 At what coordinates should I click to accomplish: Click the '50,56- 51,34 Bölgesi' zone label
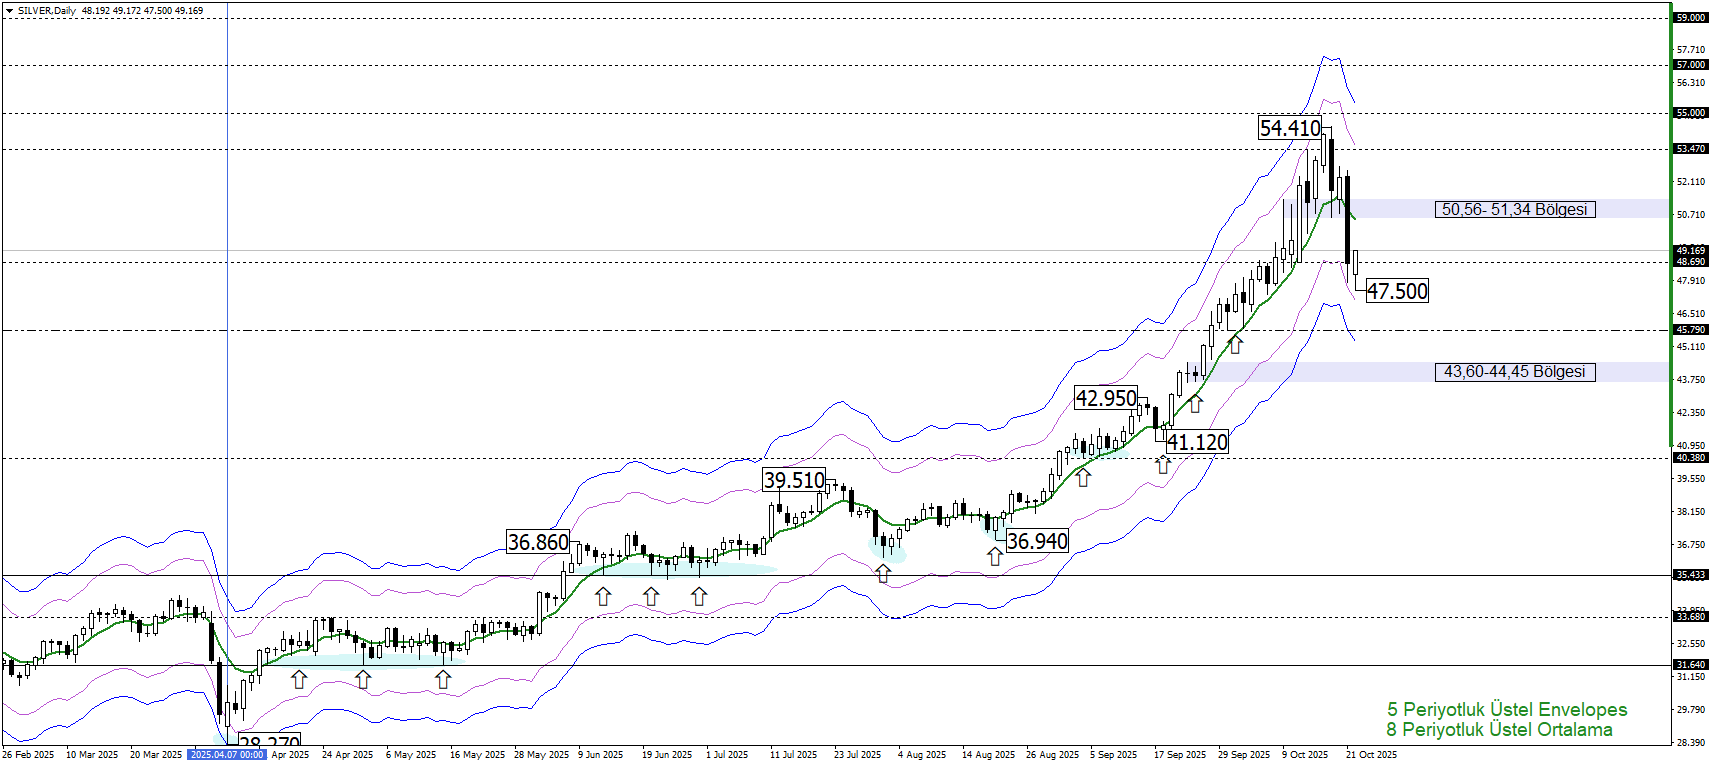[1515, 209]
